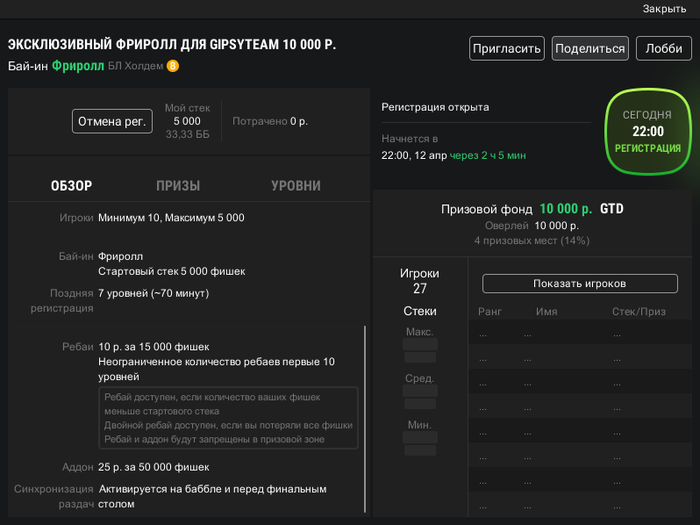Screen dimensions: 700x525
Task: Click the Синхронизация раздач description text
Action: coord(212,496)
